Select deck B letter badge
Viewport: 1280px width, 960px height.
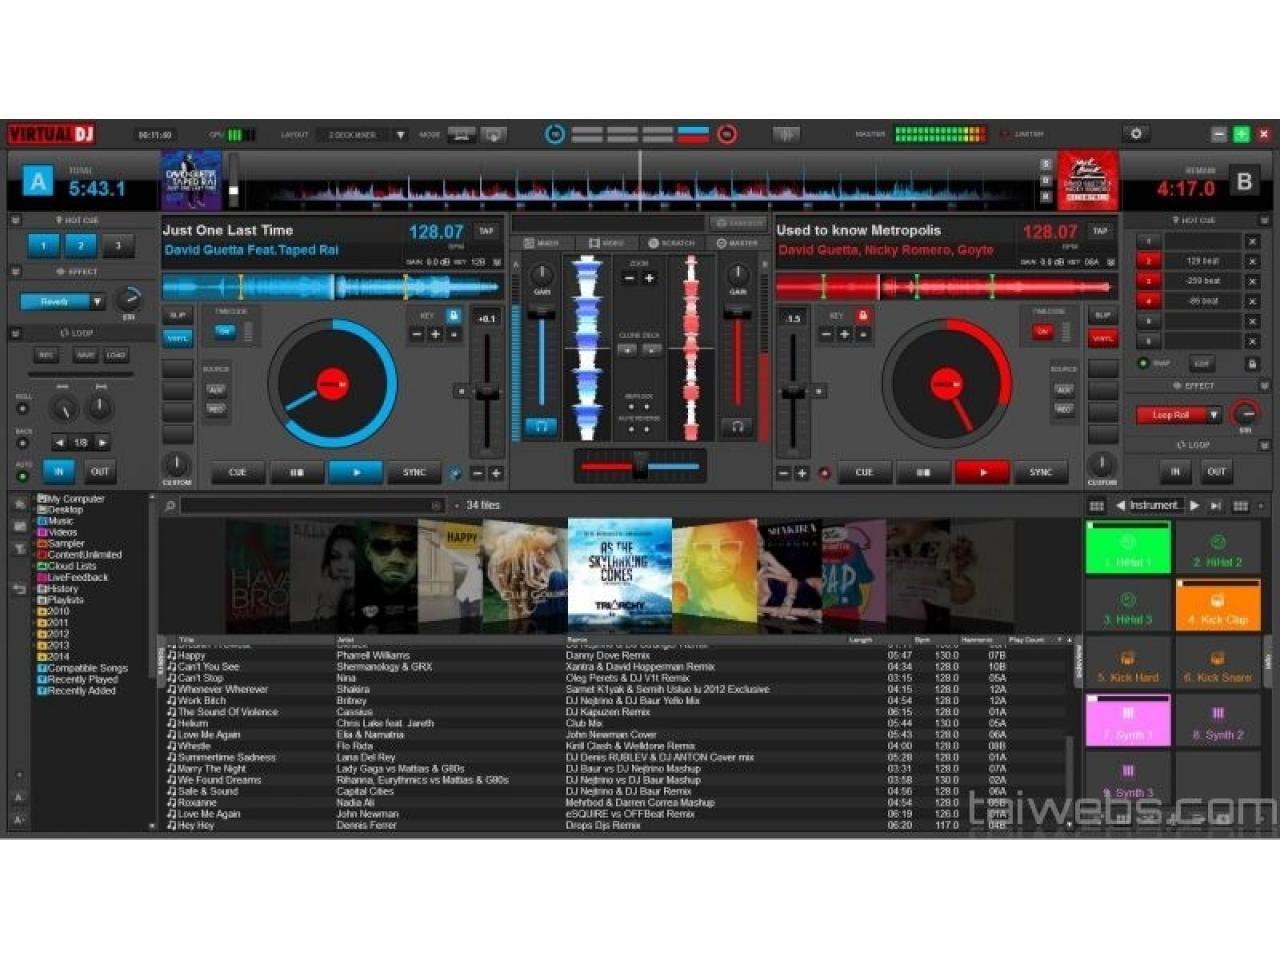tap(1244, 181)
